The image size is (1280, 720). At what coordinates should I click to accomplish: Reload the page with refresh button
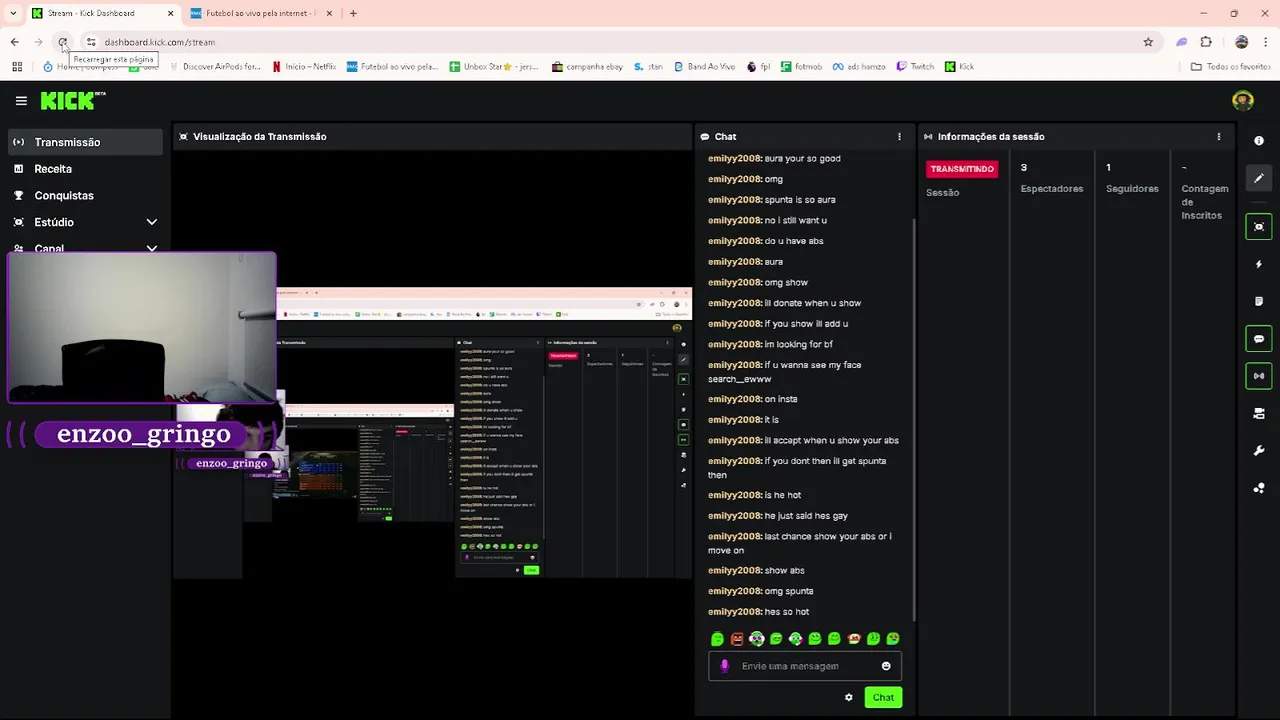[62, 42]
